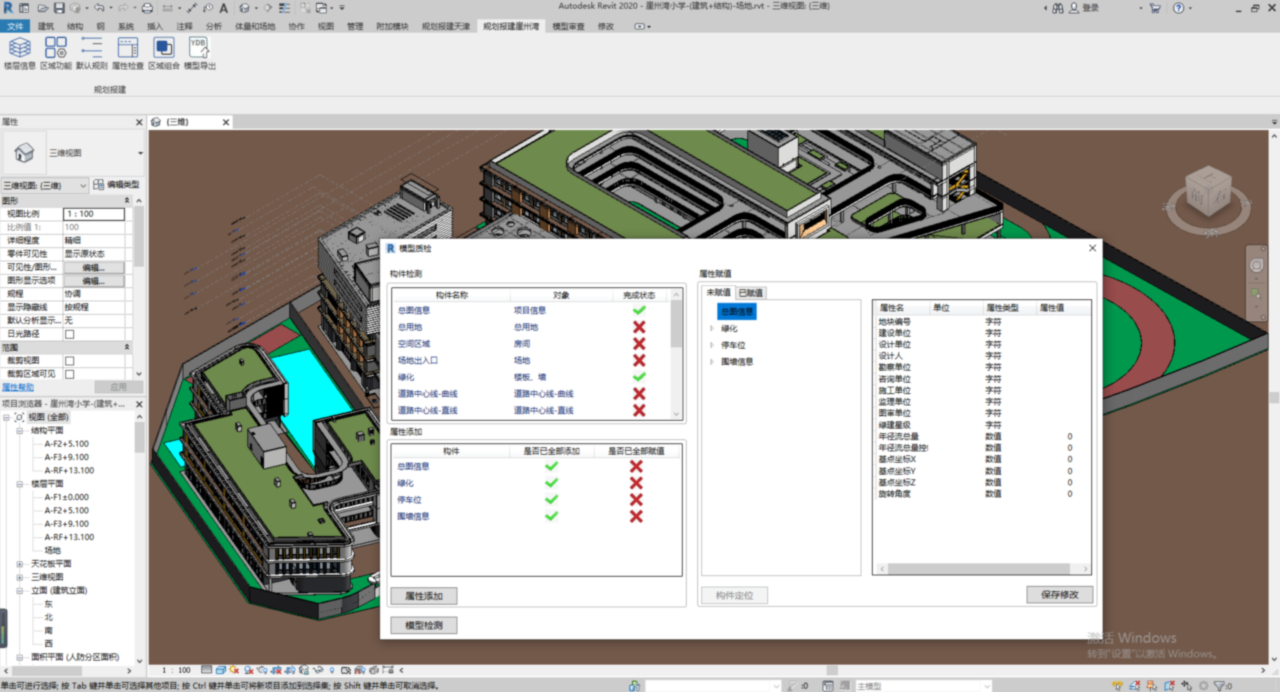Click the 保存修改 button
1280x692 pixels.
pyautogui.click(x=1060, y=594)
